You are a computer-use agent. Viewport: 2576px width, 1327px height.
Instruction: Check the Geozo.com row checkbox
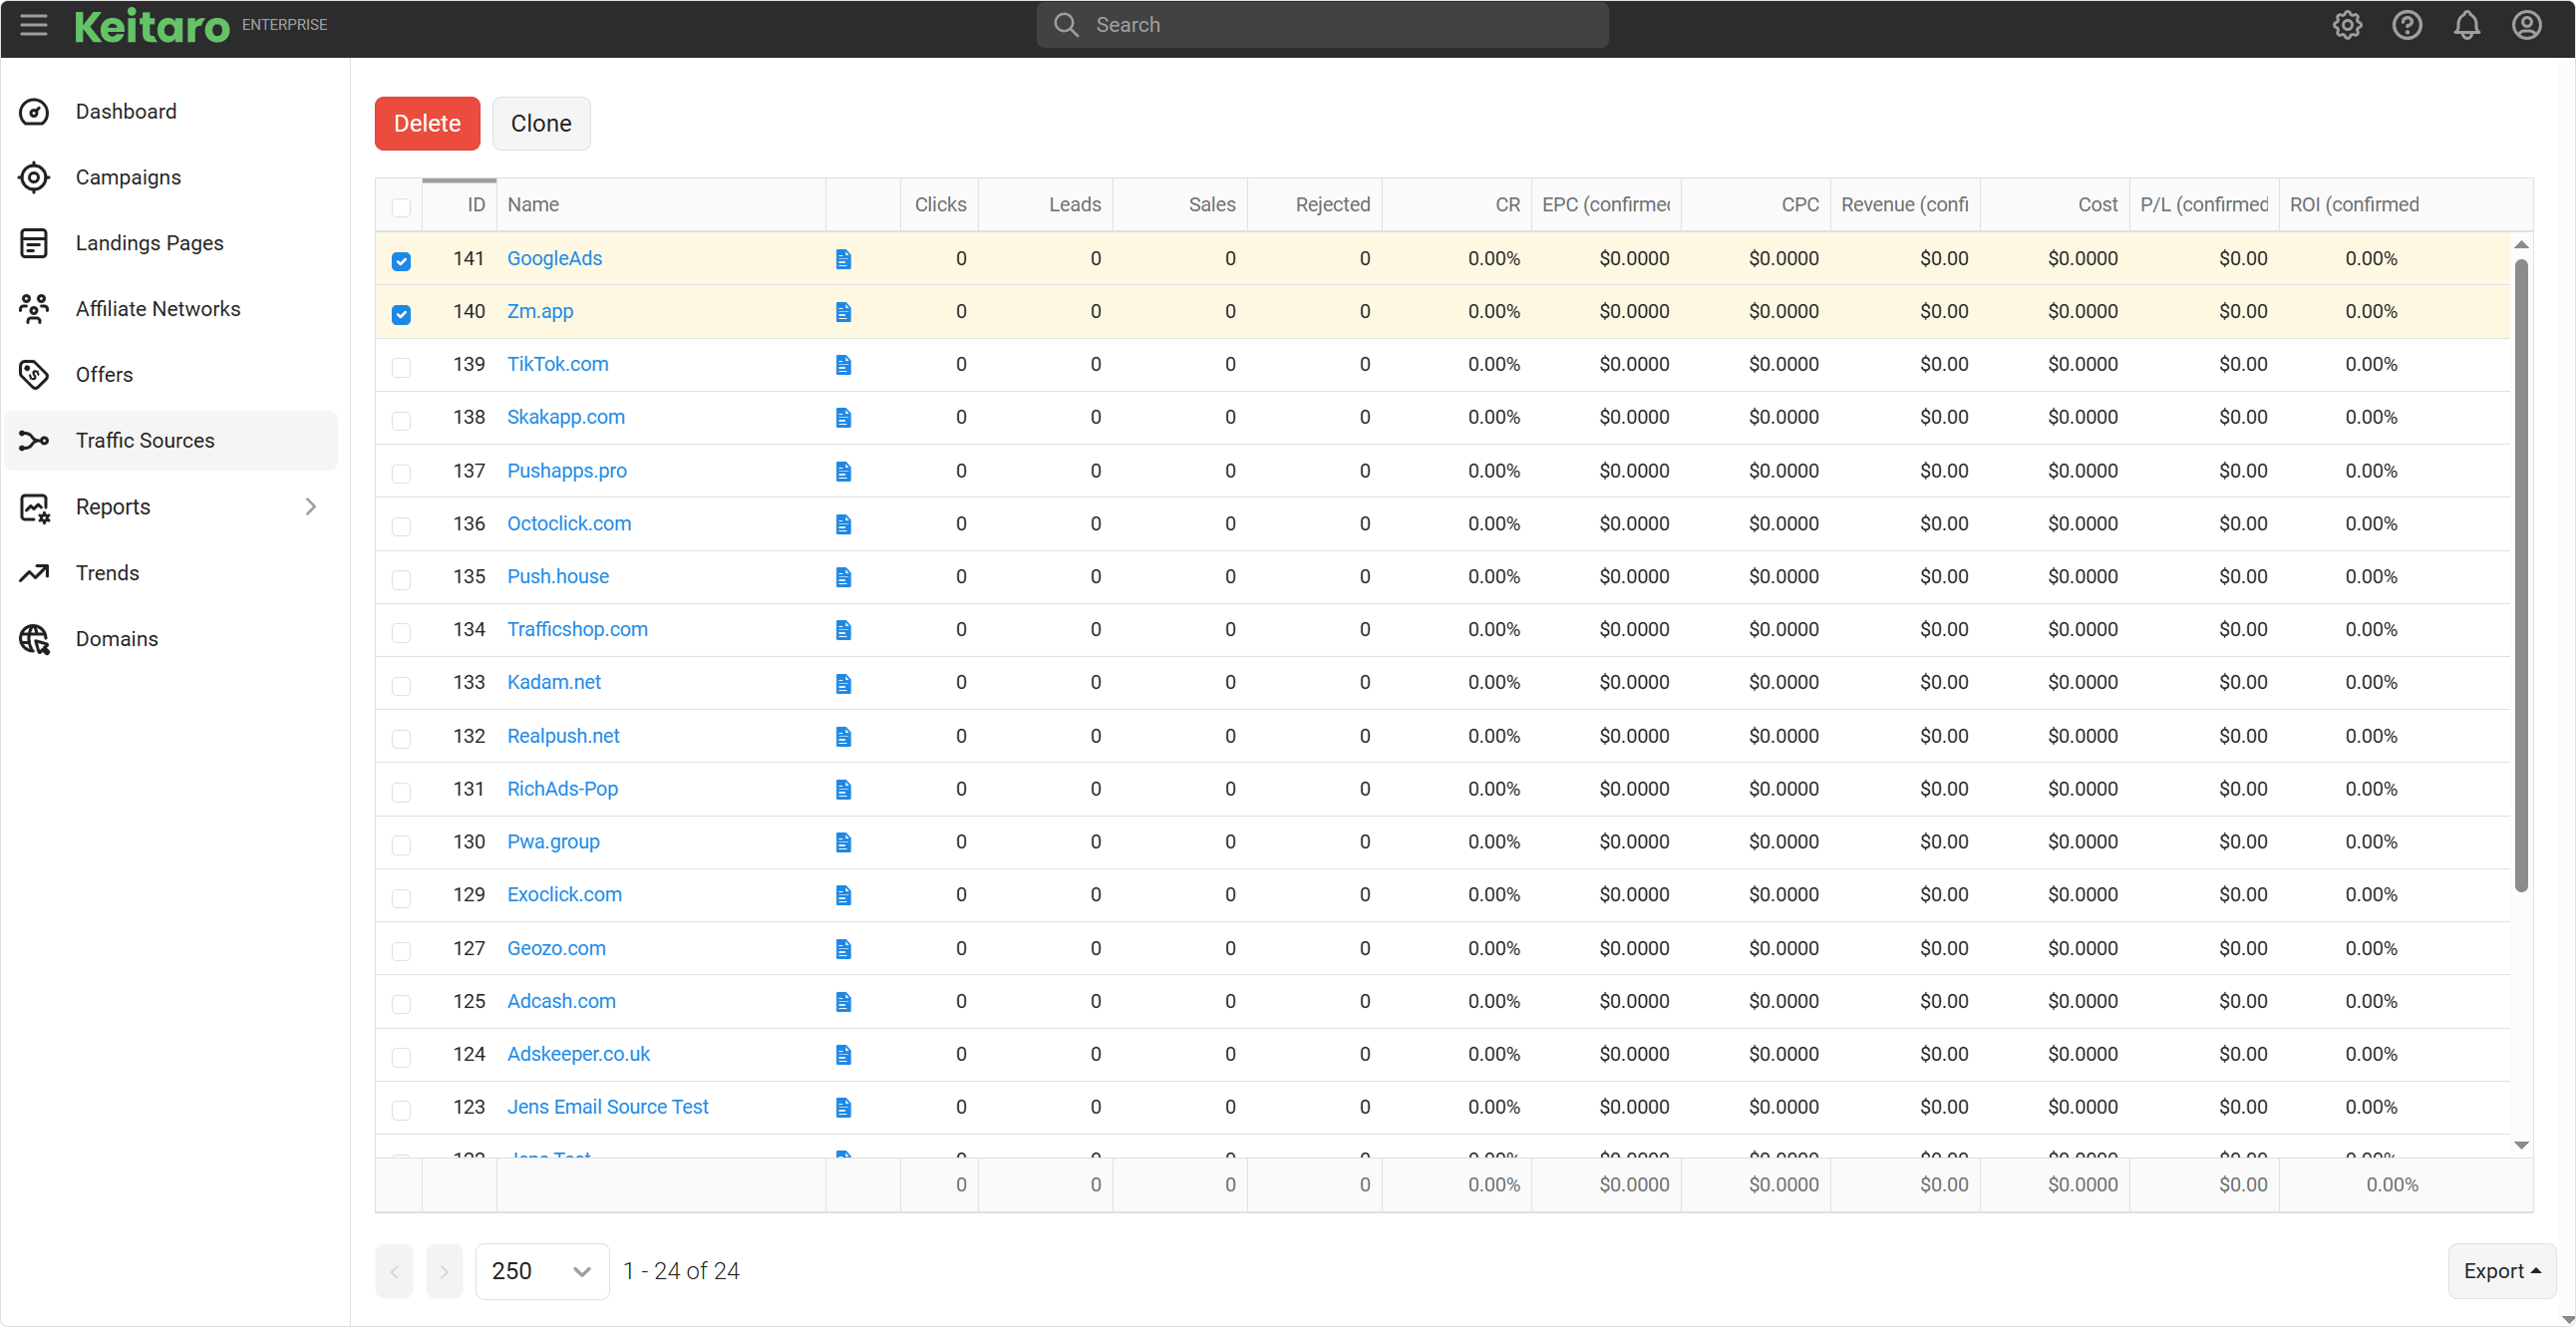point(401,950)
